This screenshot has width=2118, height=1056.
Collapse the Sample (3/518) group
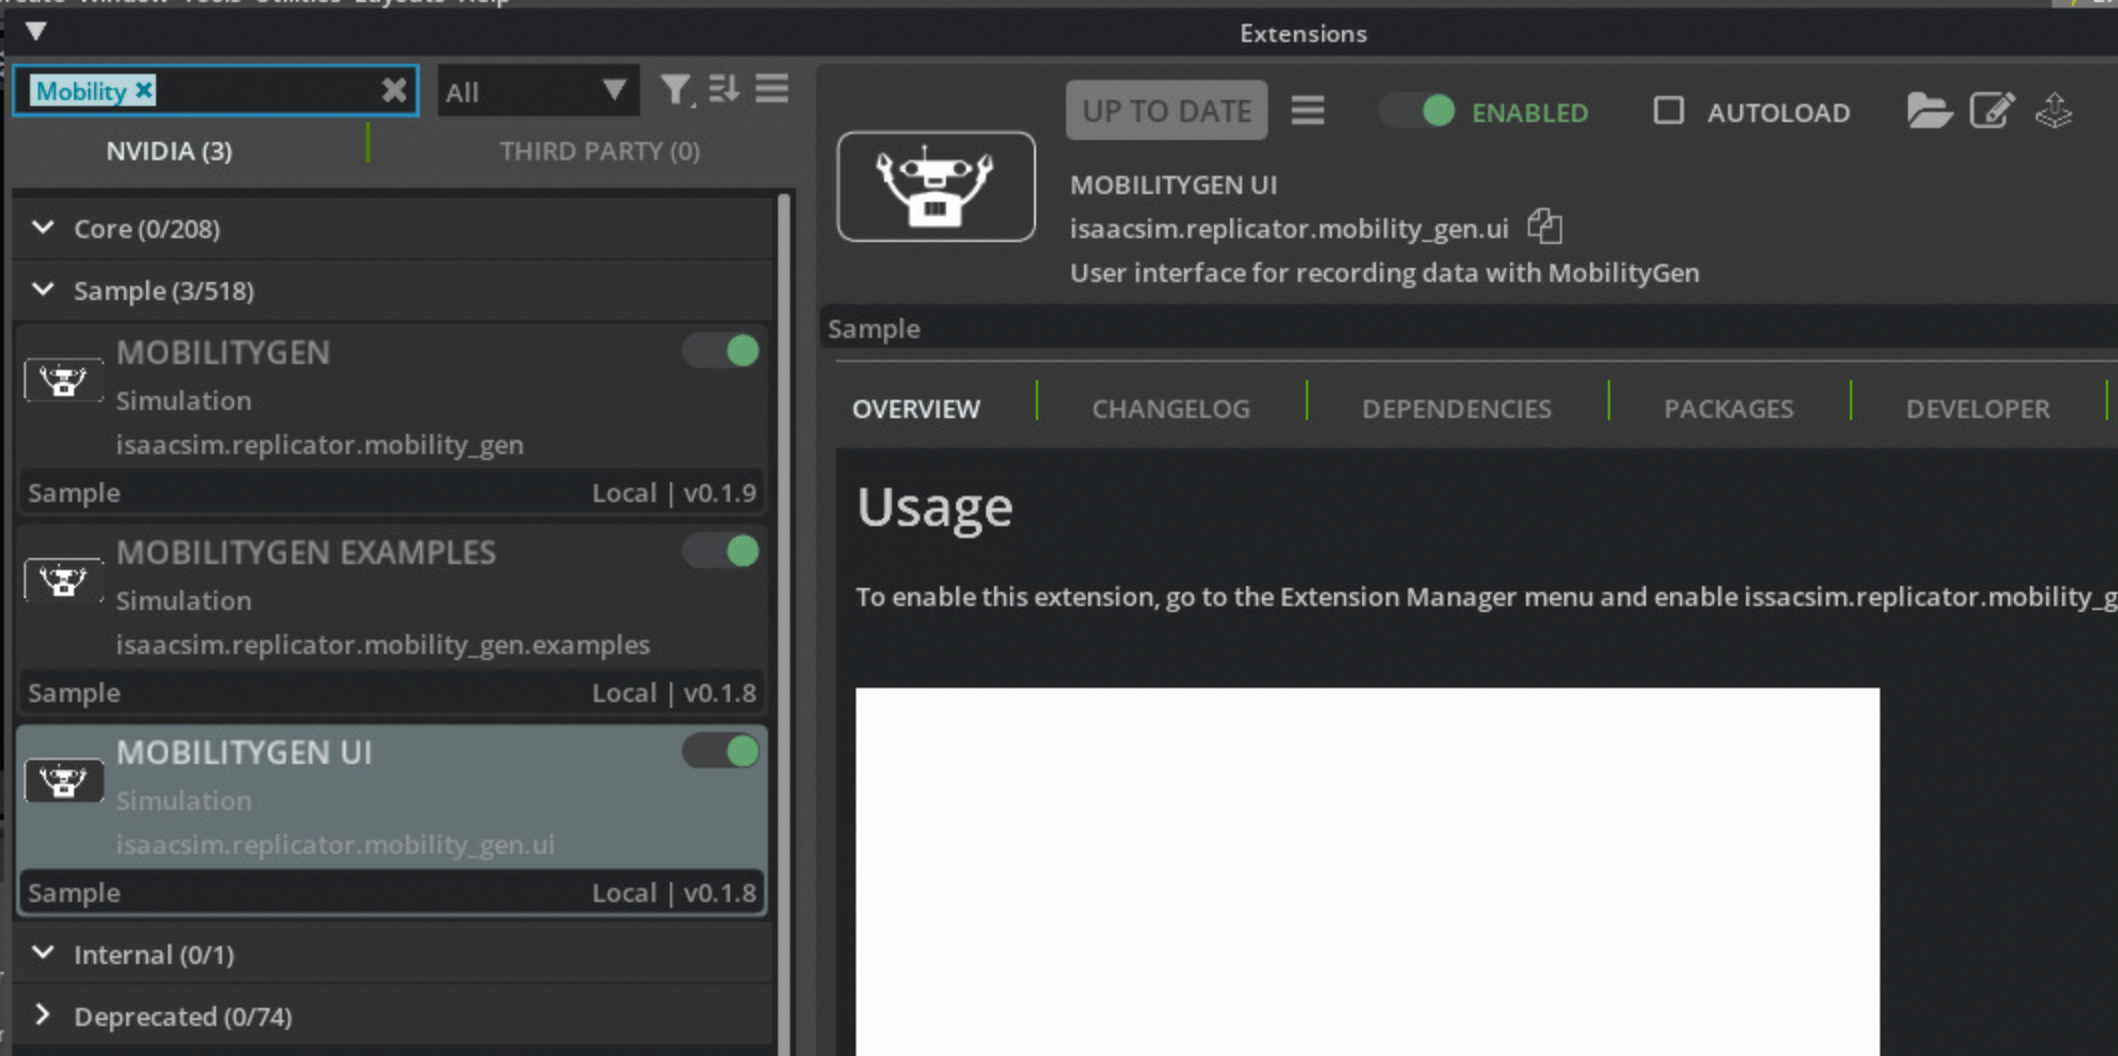43,290
